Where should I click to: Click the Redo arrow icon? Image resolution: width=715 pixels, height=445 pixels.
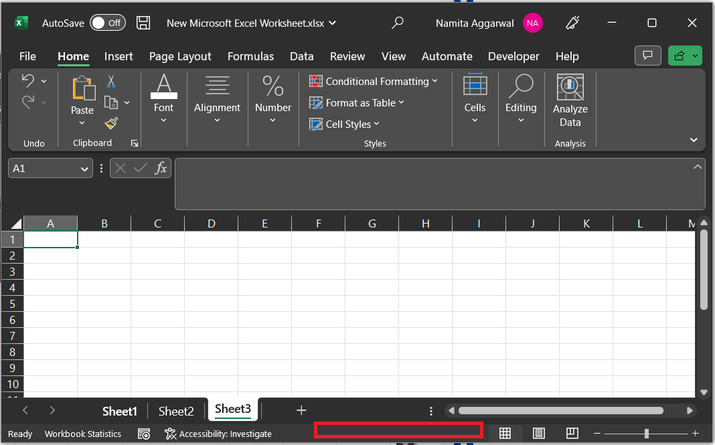point(28,102)
